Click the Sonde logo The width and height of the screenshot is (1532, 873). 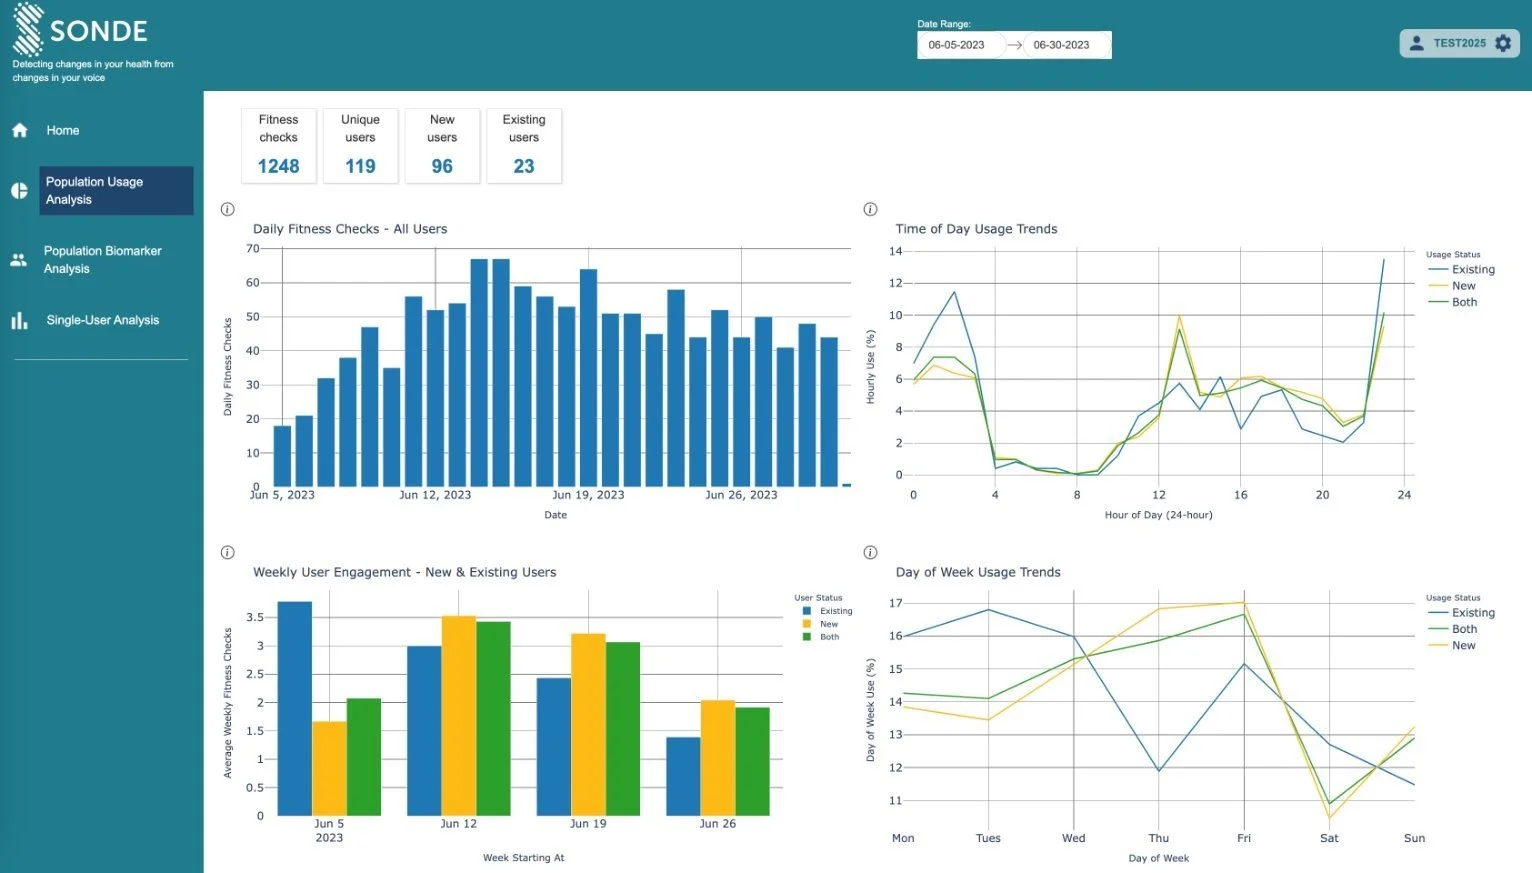[80, 30]
